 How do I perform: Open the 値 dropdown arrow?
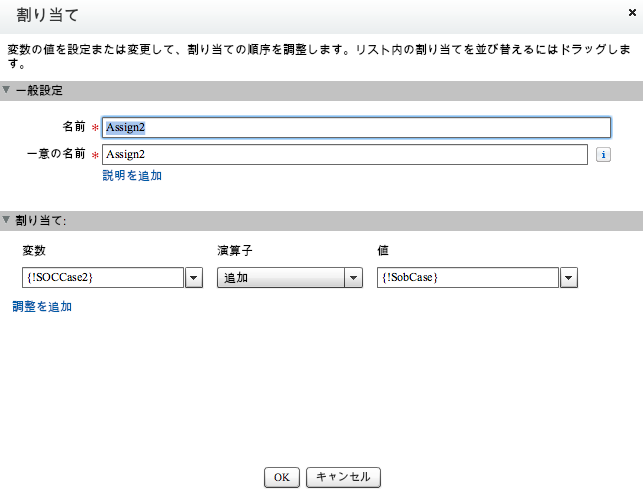click(569, 278)
